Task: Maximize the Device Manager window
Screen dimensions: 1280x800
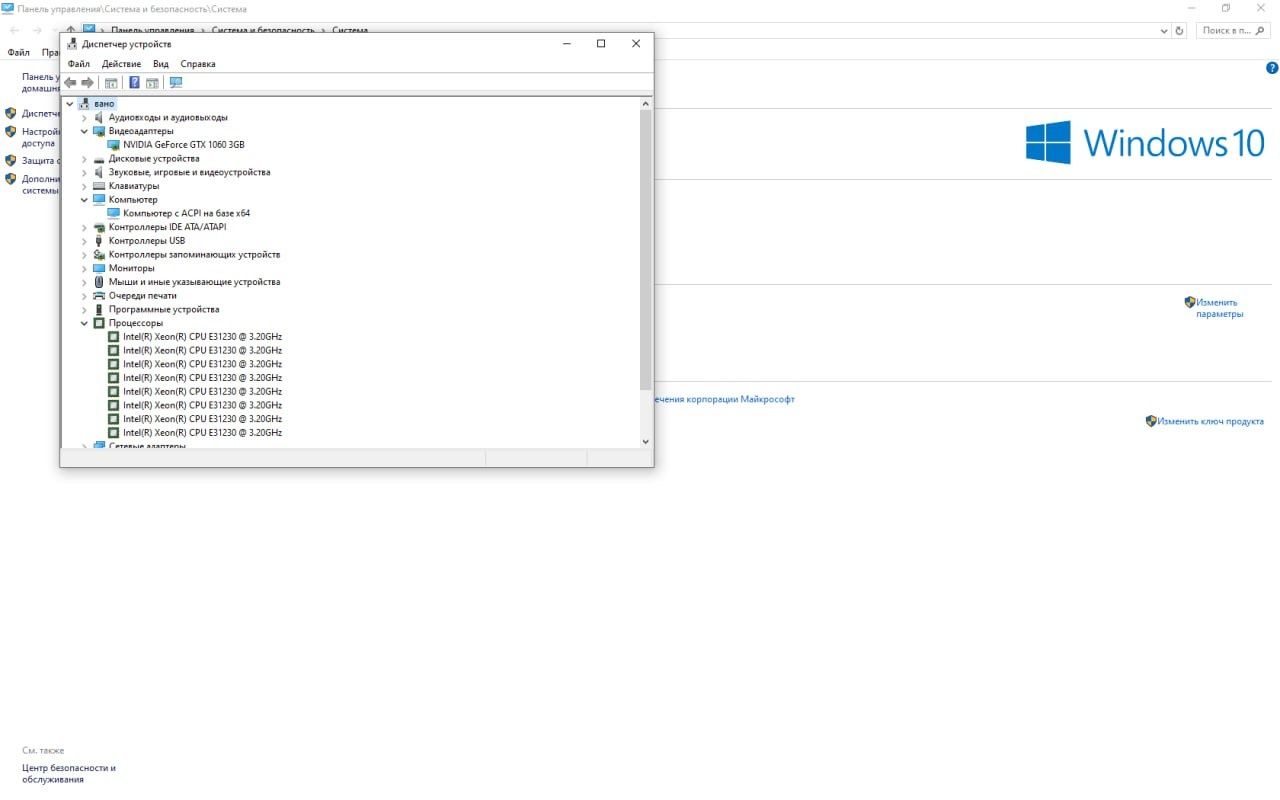Action: pyautogui.click(x=601, y=44)
